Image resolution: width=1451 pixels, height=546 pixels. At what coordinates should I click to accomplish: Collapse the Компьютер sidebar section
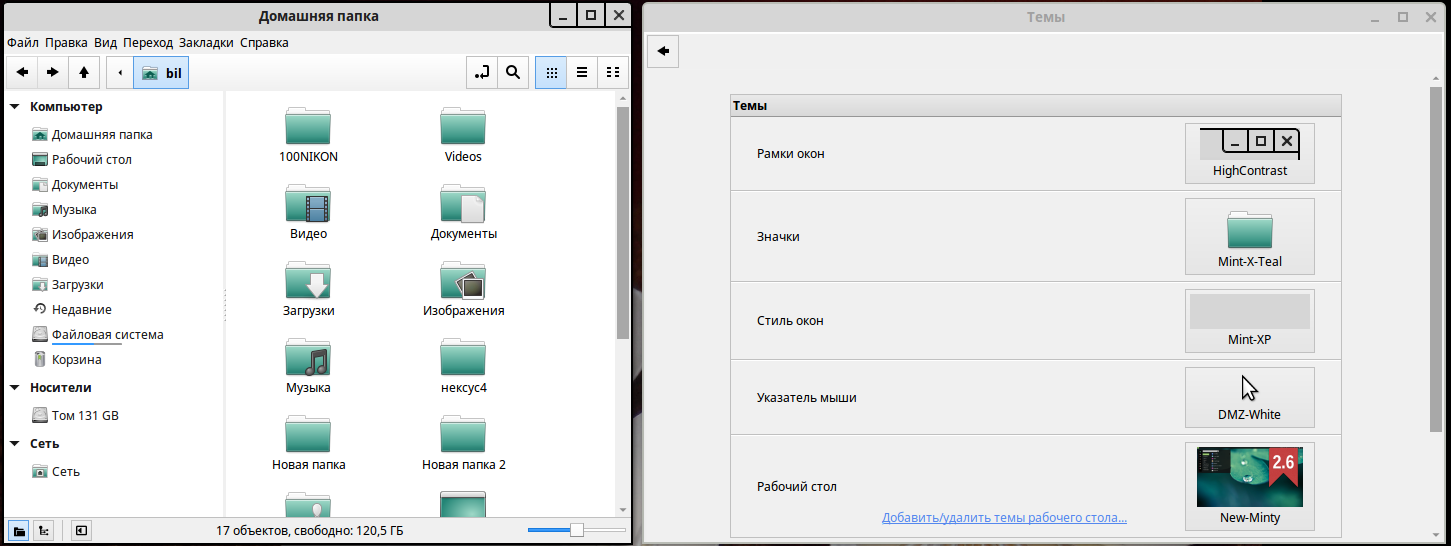coord(15,107)
